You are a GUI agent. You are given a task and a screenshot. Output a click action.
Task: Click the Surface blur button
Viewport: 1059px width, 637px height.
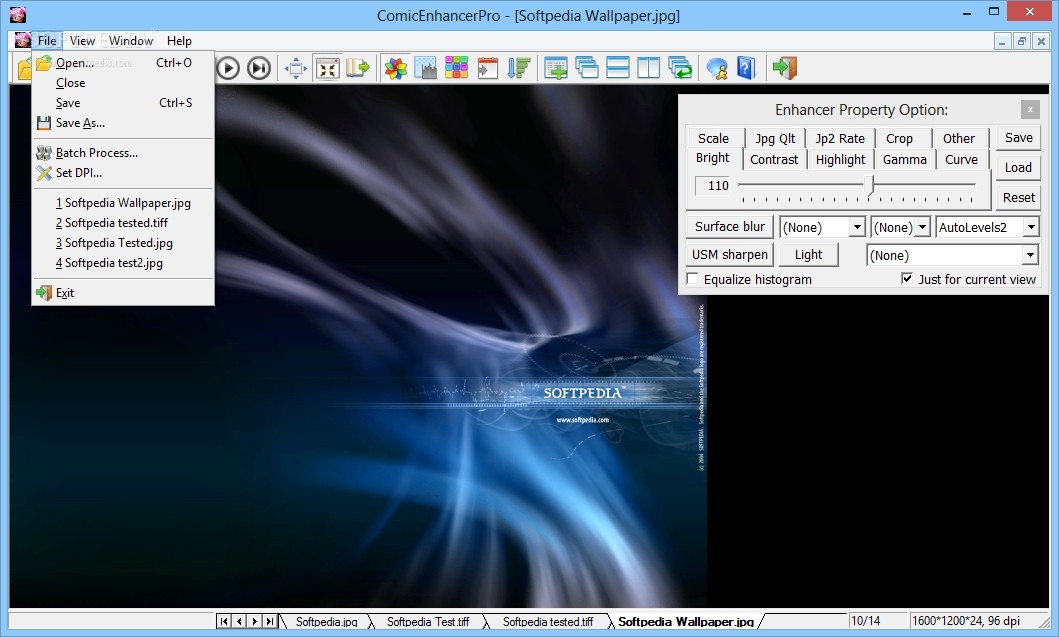pyautogui.click(x=729, y=226)
